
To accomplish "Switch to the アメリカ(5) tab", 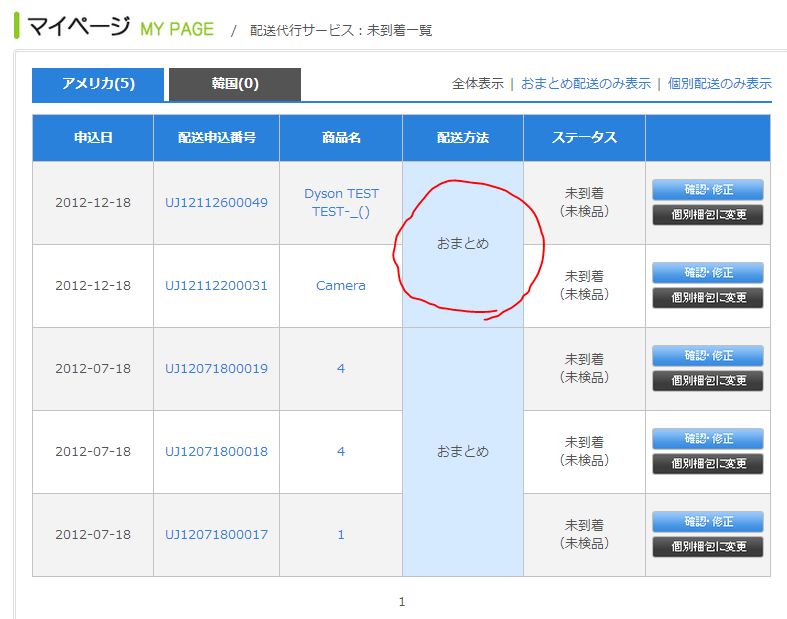I will click(98, 84).
